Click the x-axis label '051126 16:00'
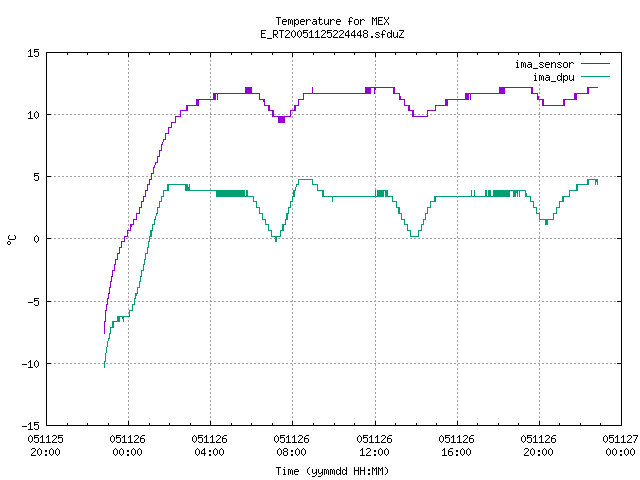This screenshot has width=640, height=480. (x=456, y=445)
